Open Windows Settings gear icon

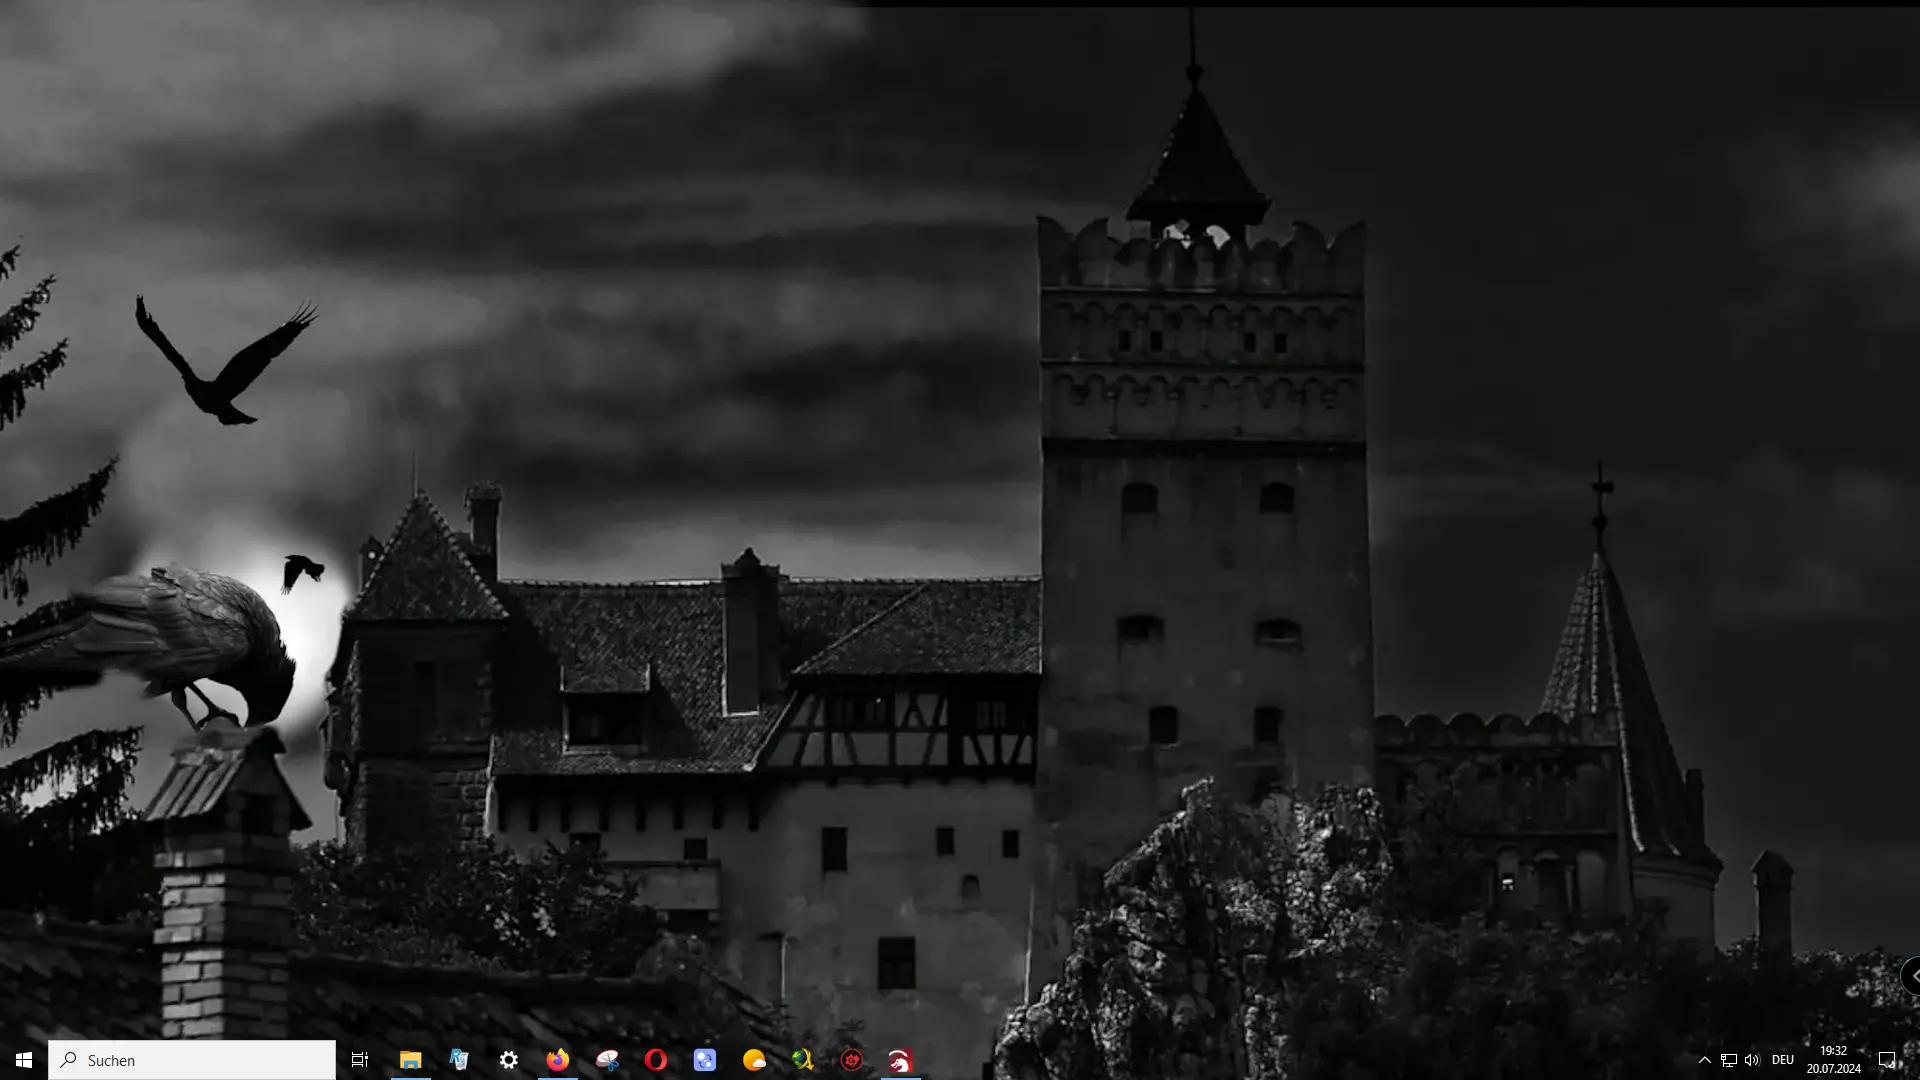tap(508, 1060)
